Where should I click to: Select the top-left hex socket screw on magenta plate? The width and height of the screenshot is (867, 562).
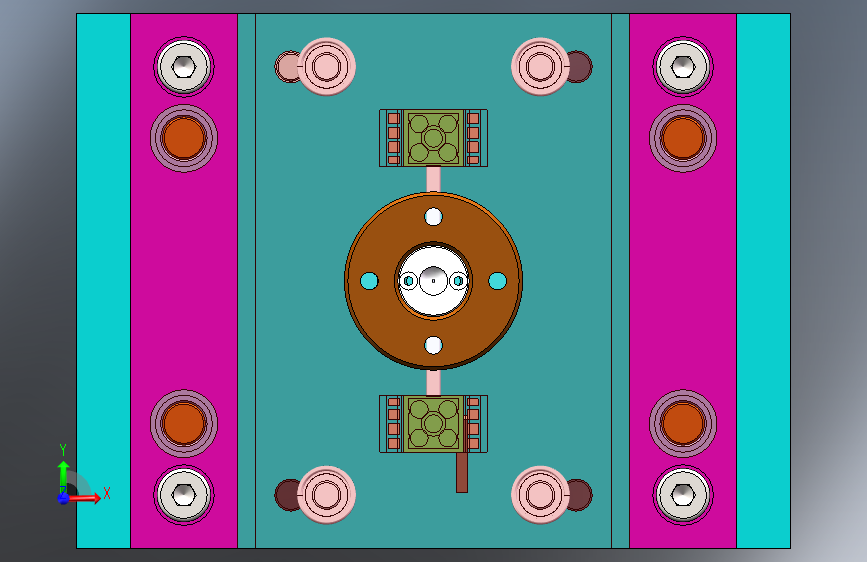184,67
